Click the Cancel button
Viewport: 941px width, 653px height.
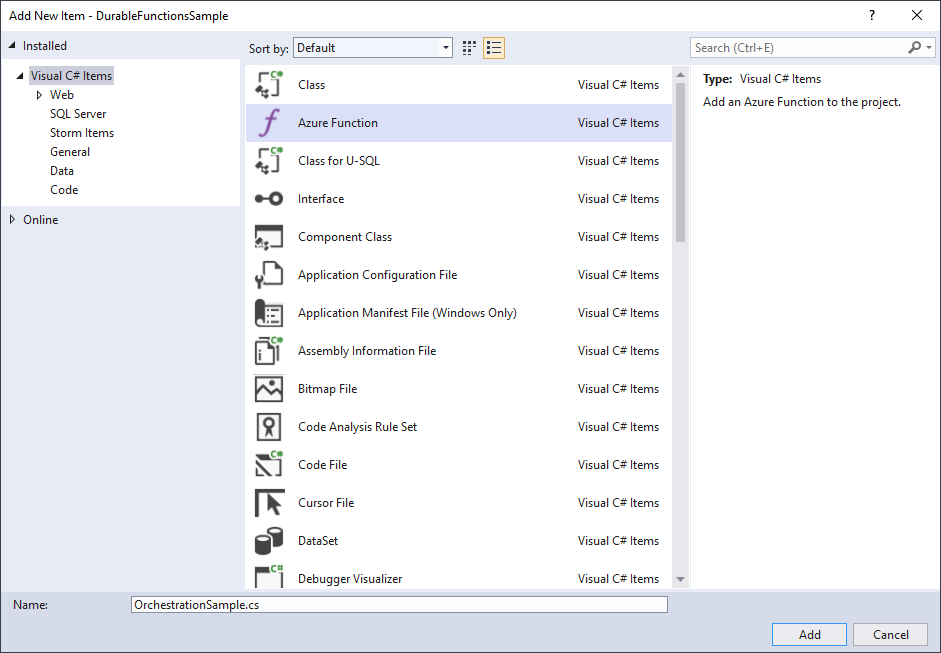(x=889, y=634)
